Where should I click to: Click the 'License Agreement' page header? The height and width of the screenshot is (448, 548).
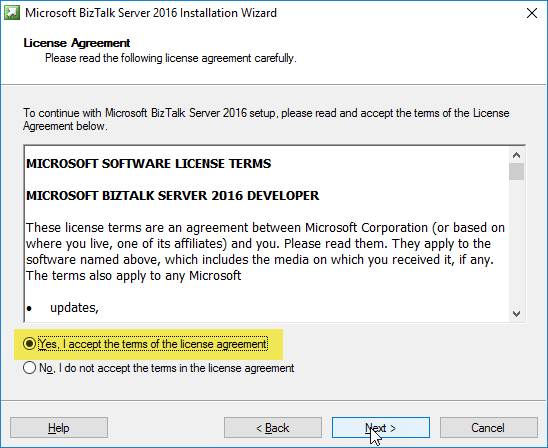tap(77, 43)
